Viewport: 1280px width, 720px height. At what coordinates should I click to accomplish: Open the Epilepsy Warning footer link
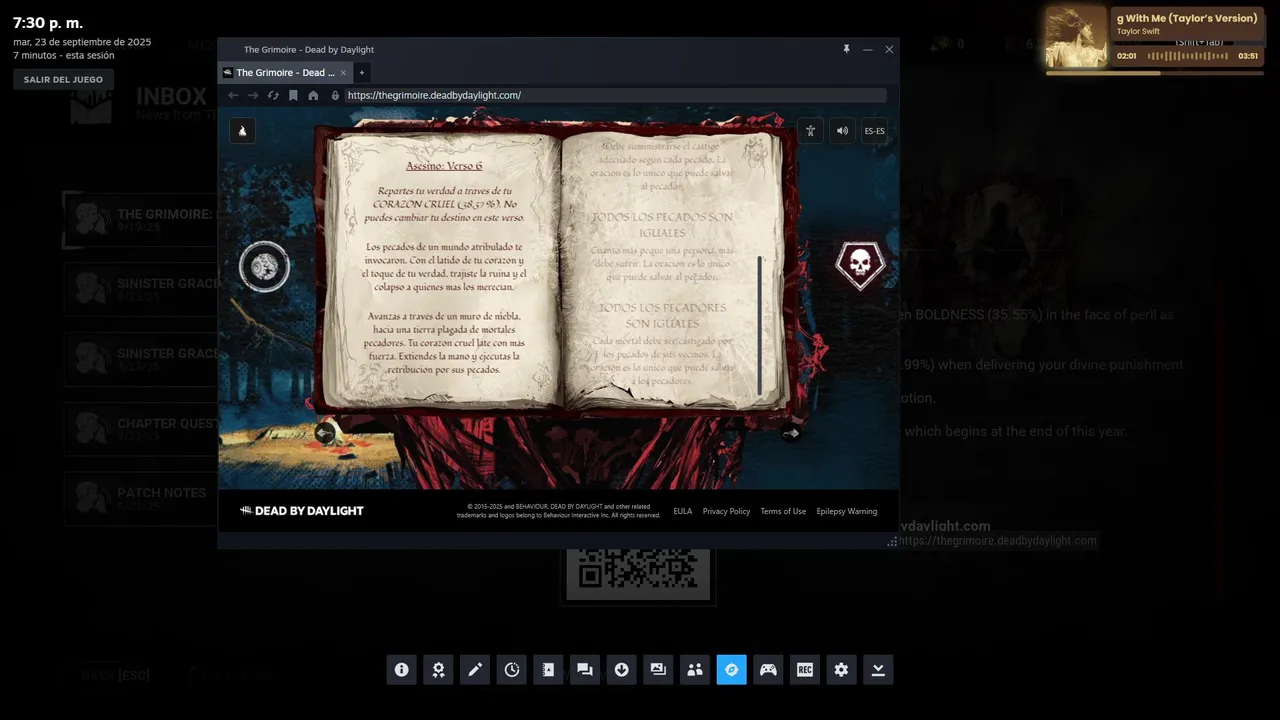click(847, 511)
